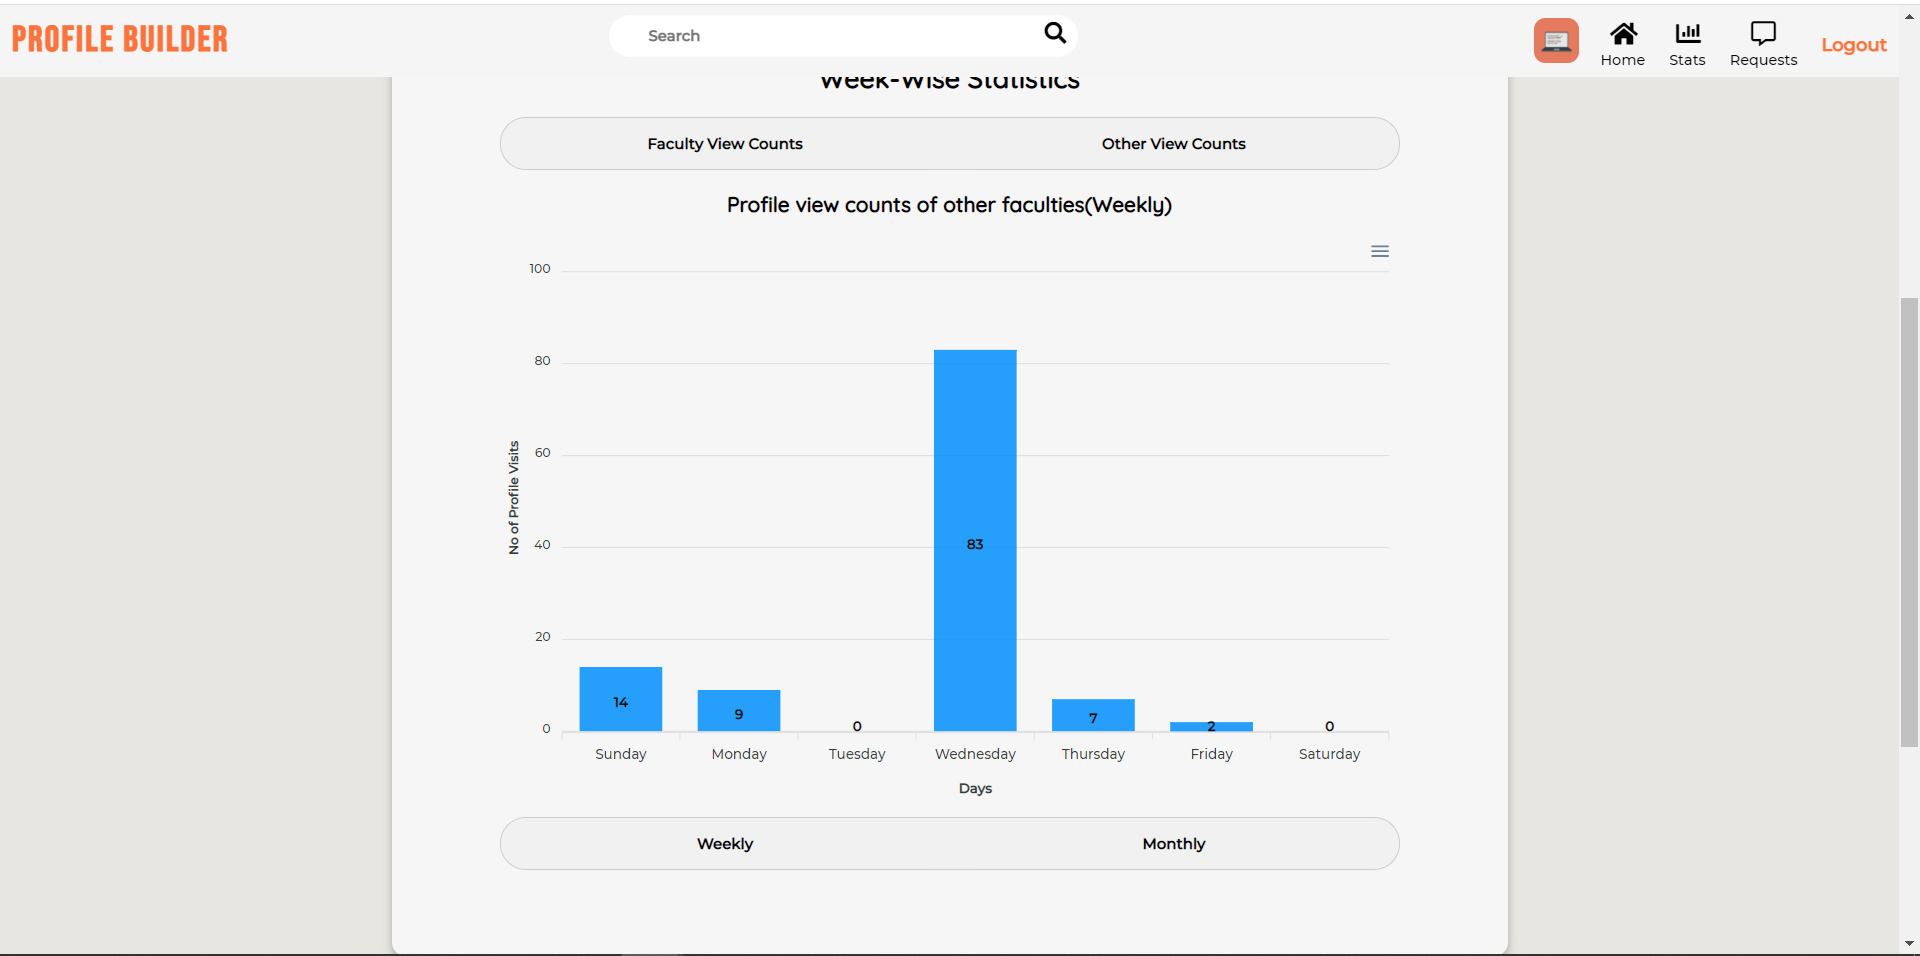The width and height of the screenshot is (1920, 956).
Task: Go Home using the house icon
Action: [x=1622, y=41]
